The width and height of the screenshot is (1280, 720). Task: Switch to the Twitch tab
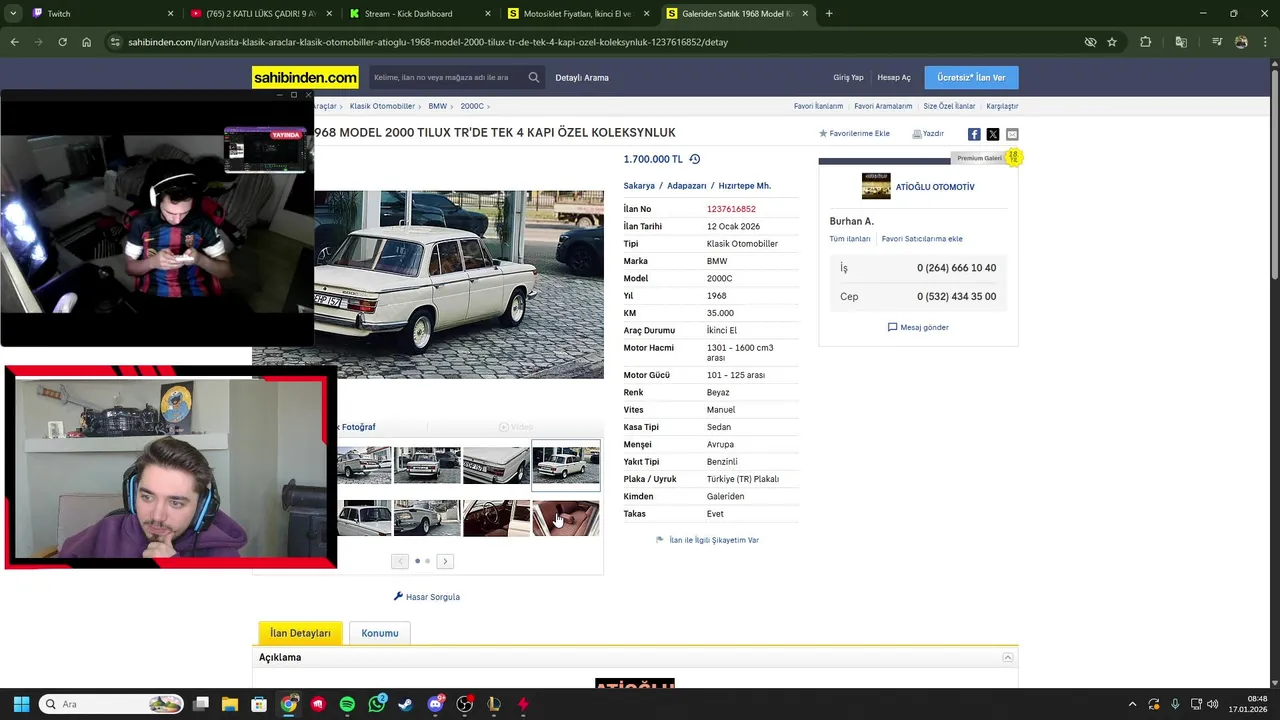[101, 14]
